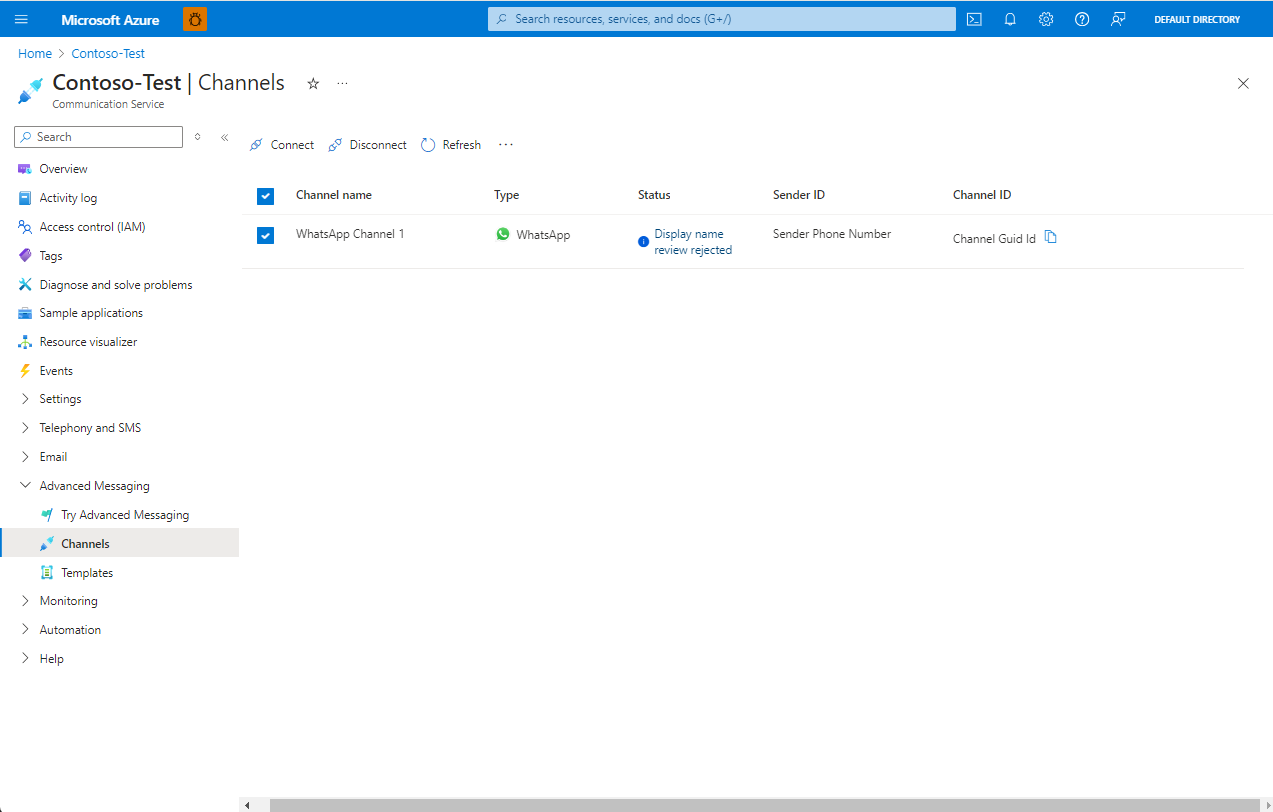The width and height of the screenshot is (1273, 812).
Task: Toggle the select-all channels checkbox
Action: (265, 196)
